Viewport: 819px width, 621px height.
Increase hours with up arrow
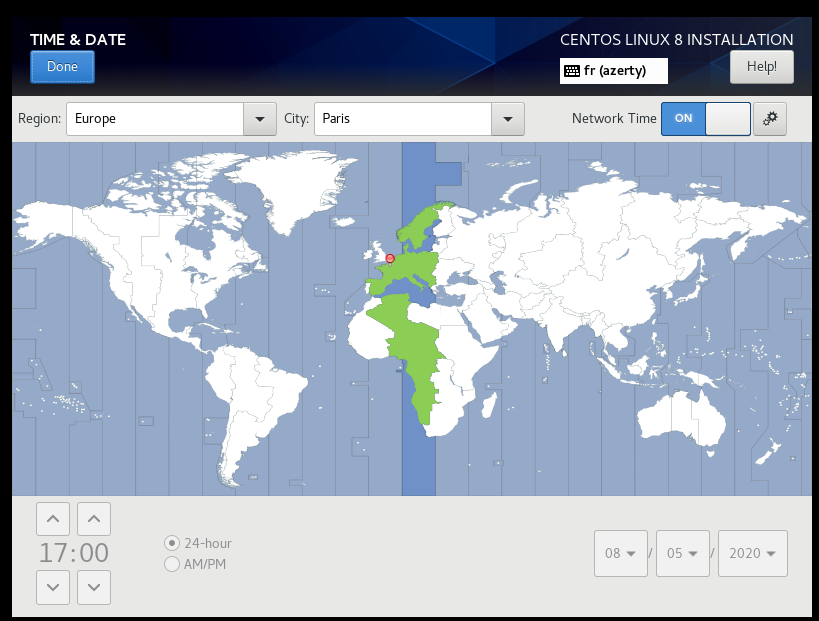point(53,519)
